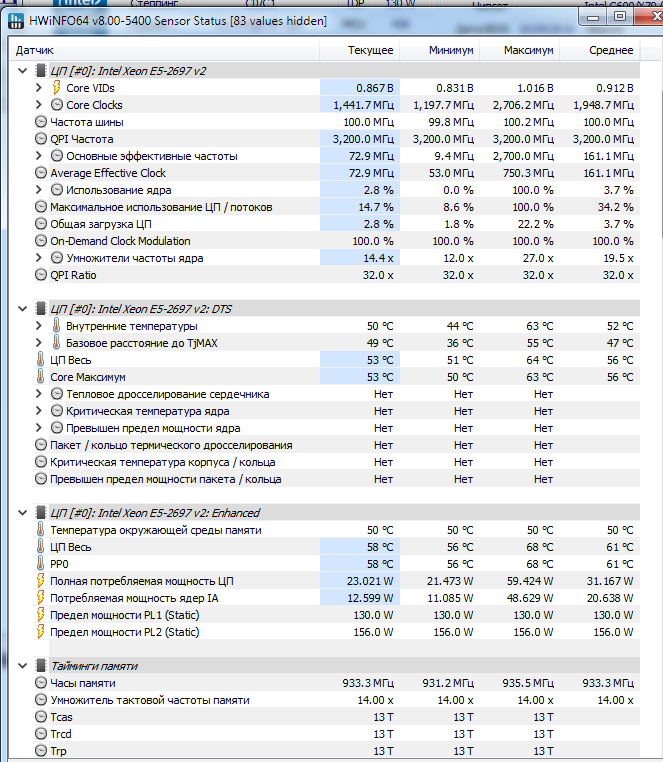Click the lightning icon beside Предел мощности PL1 (Static)
Screen dimensions: 663x762
click(41, 615)
